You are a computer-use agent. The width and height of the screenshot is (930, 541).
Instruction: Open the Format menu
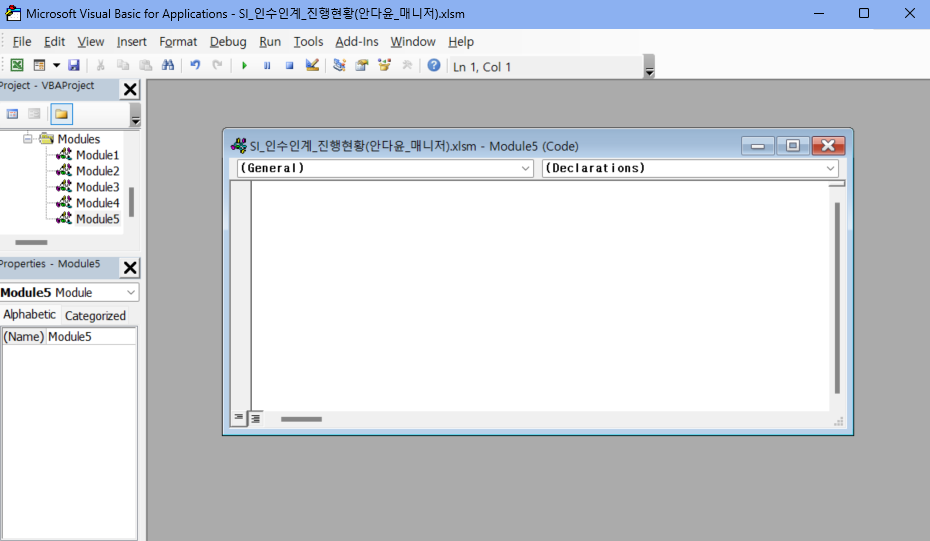[178, 42]
